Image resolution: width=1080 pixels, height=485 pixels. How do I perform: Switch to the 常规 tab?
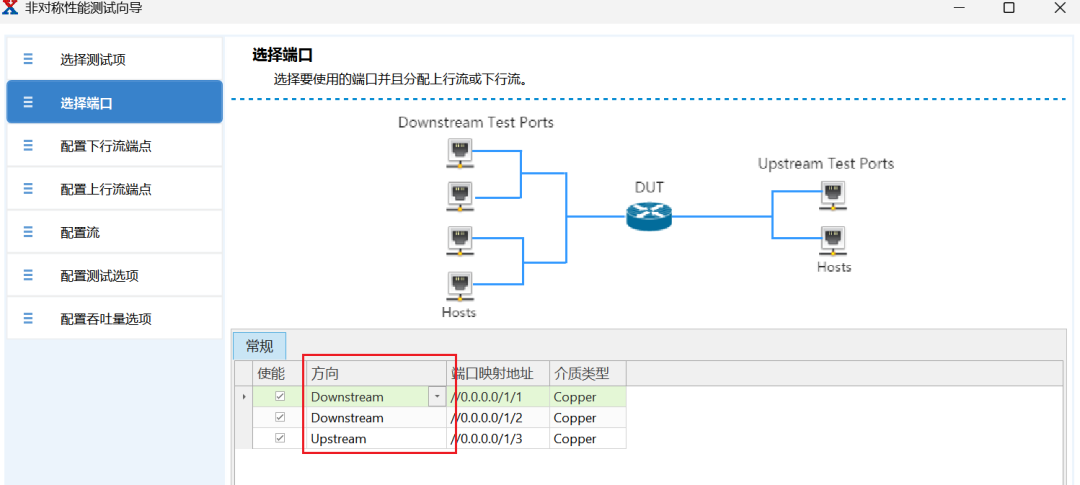point(259,346)
